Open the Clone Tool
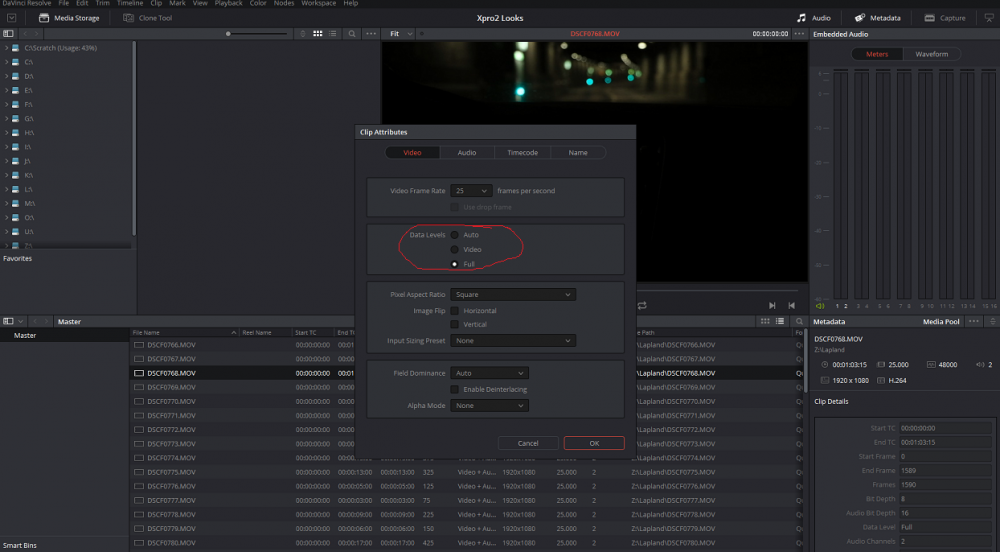Image resolution: width=1000 pixels, height=552 pixels. (148, 18)
